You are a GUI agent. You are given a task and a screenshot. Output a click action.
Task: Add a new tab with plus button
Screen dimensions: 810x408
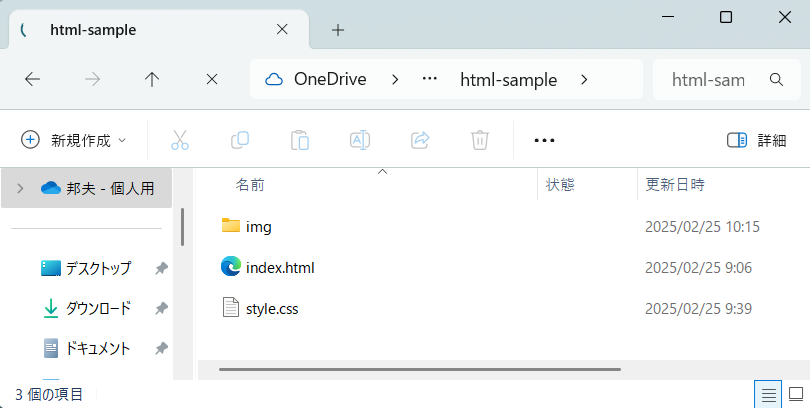click(338, 30)
